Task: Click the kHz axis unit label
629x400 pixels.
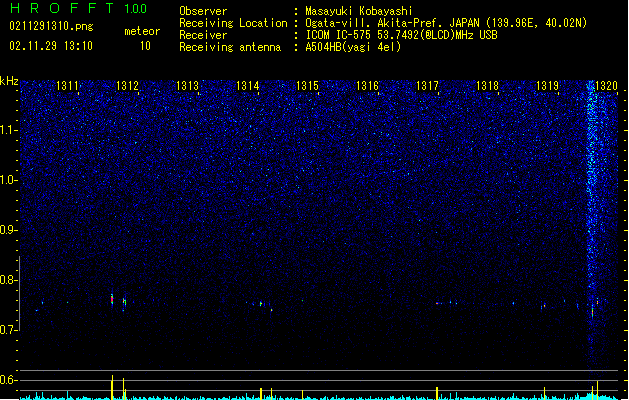Action: (9, 81)
